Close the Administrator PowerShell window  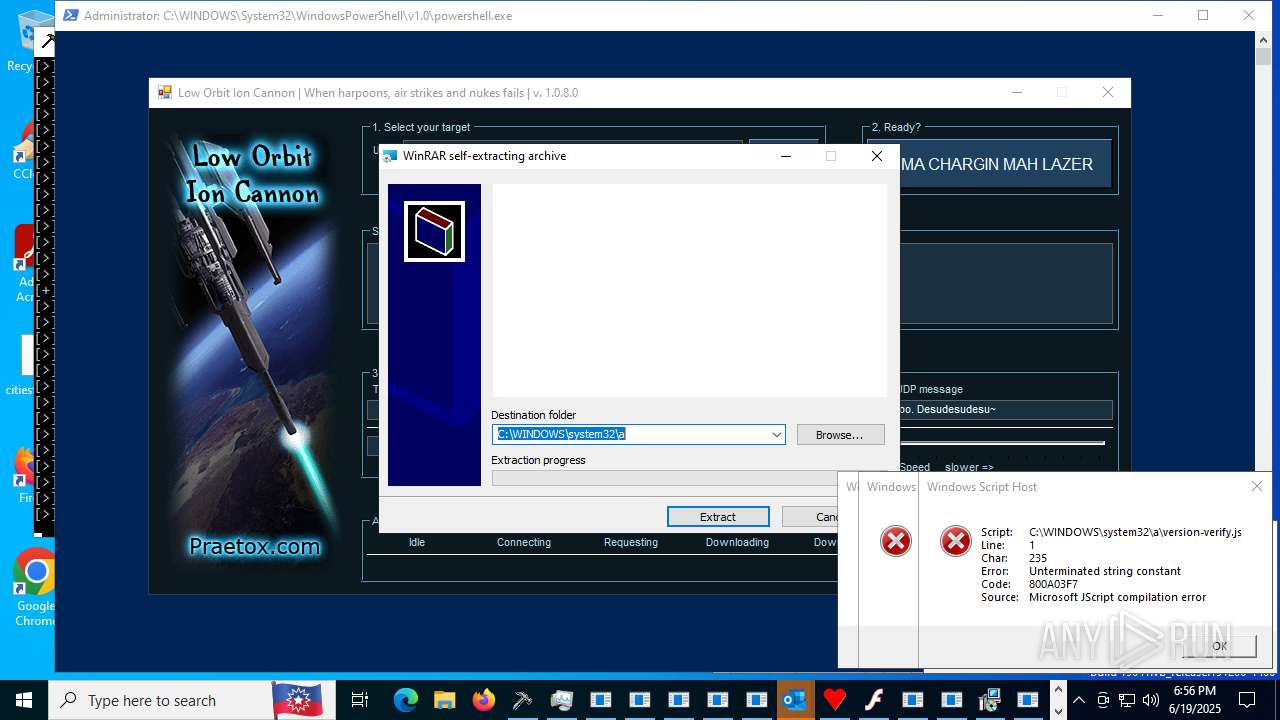[x=1249, y=15]
